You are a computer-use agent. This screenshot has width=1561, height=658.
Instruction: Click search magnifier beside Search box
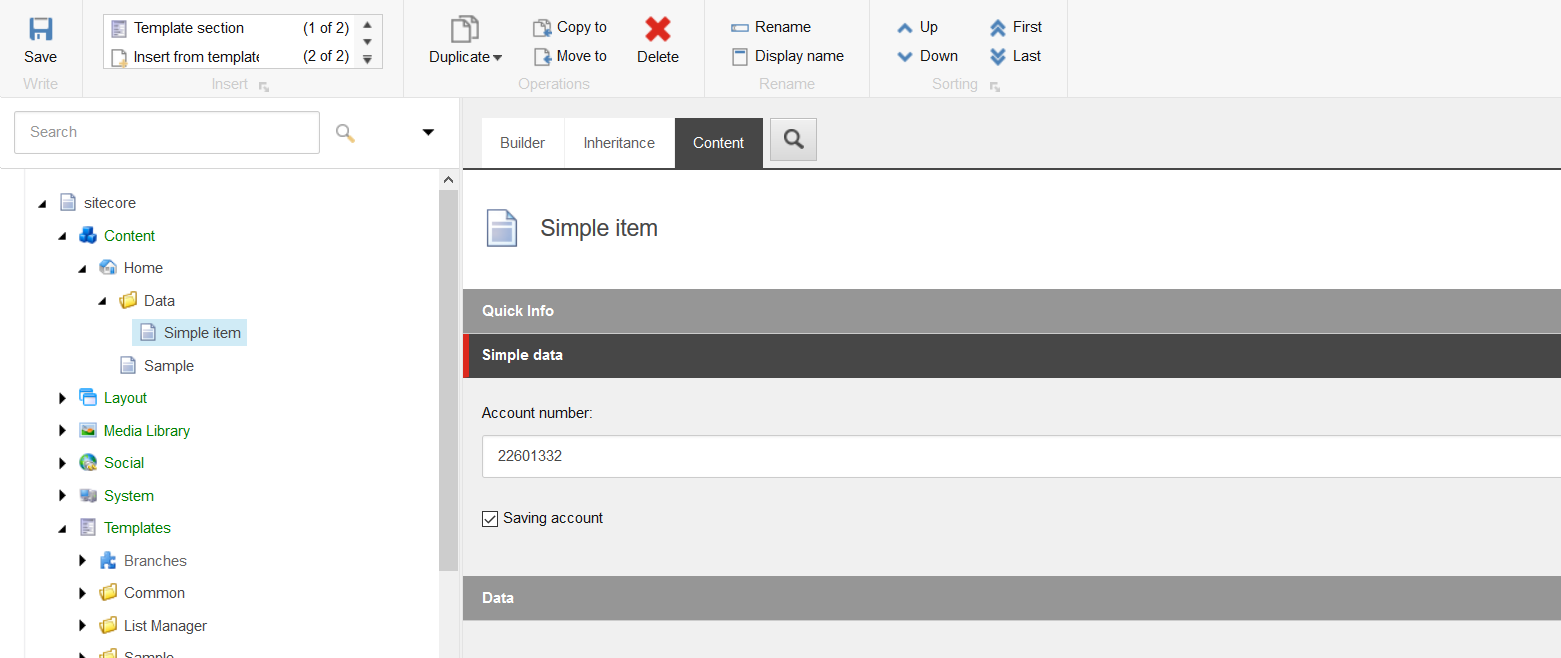(x=345, y=133)
